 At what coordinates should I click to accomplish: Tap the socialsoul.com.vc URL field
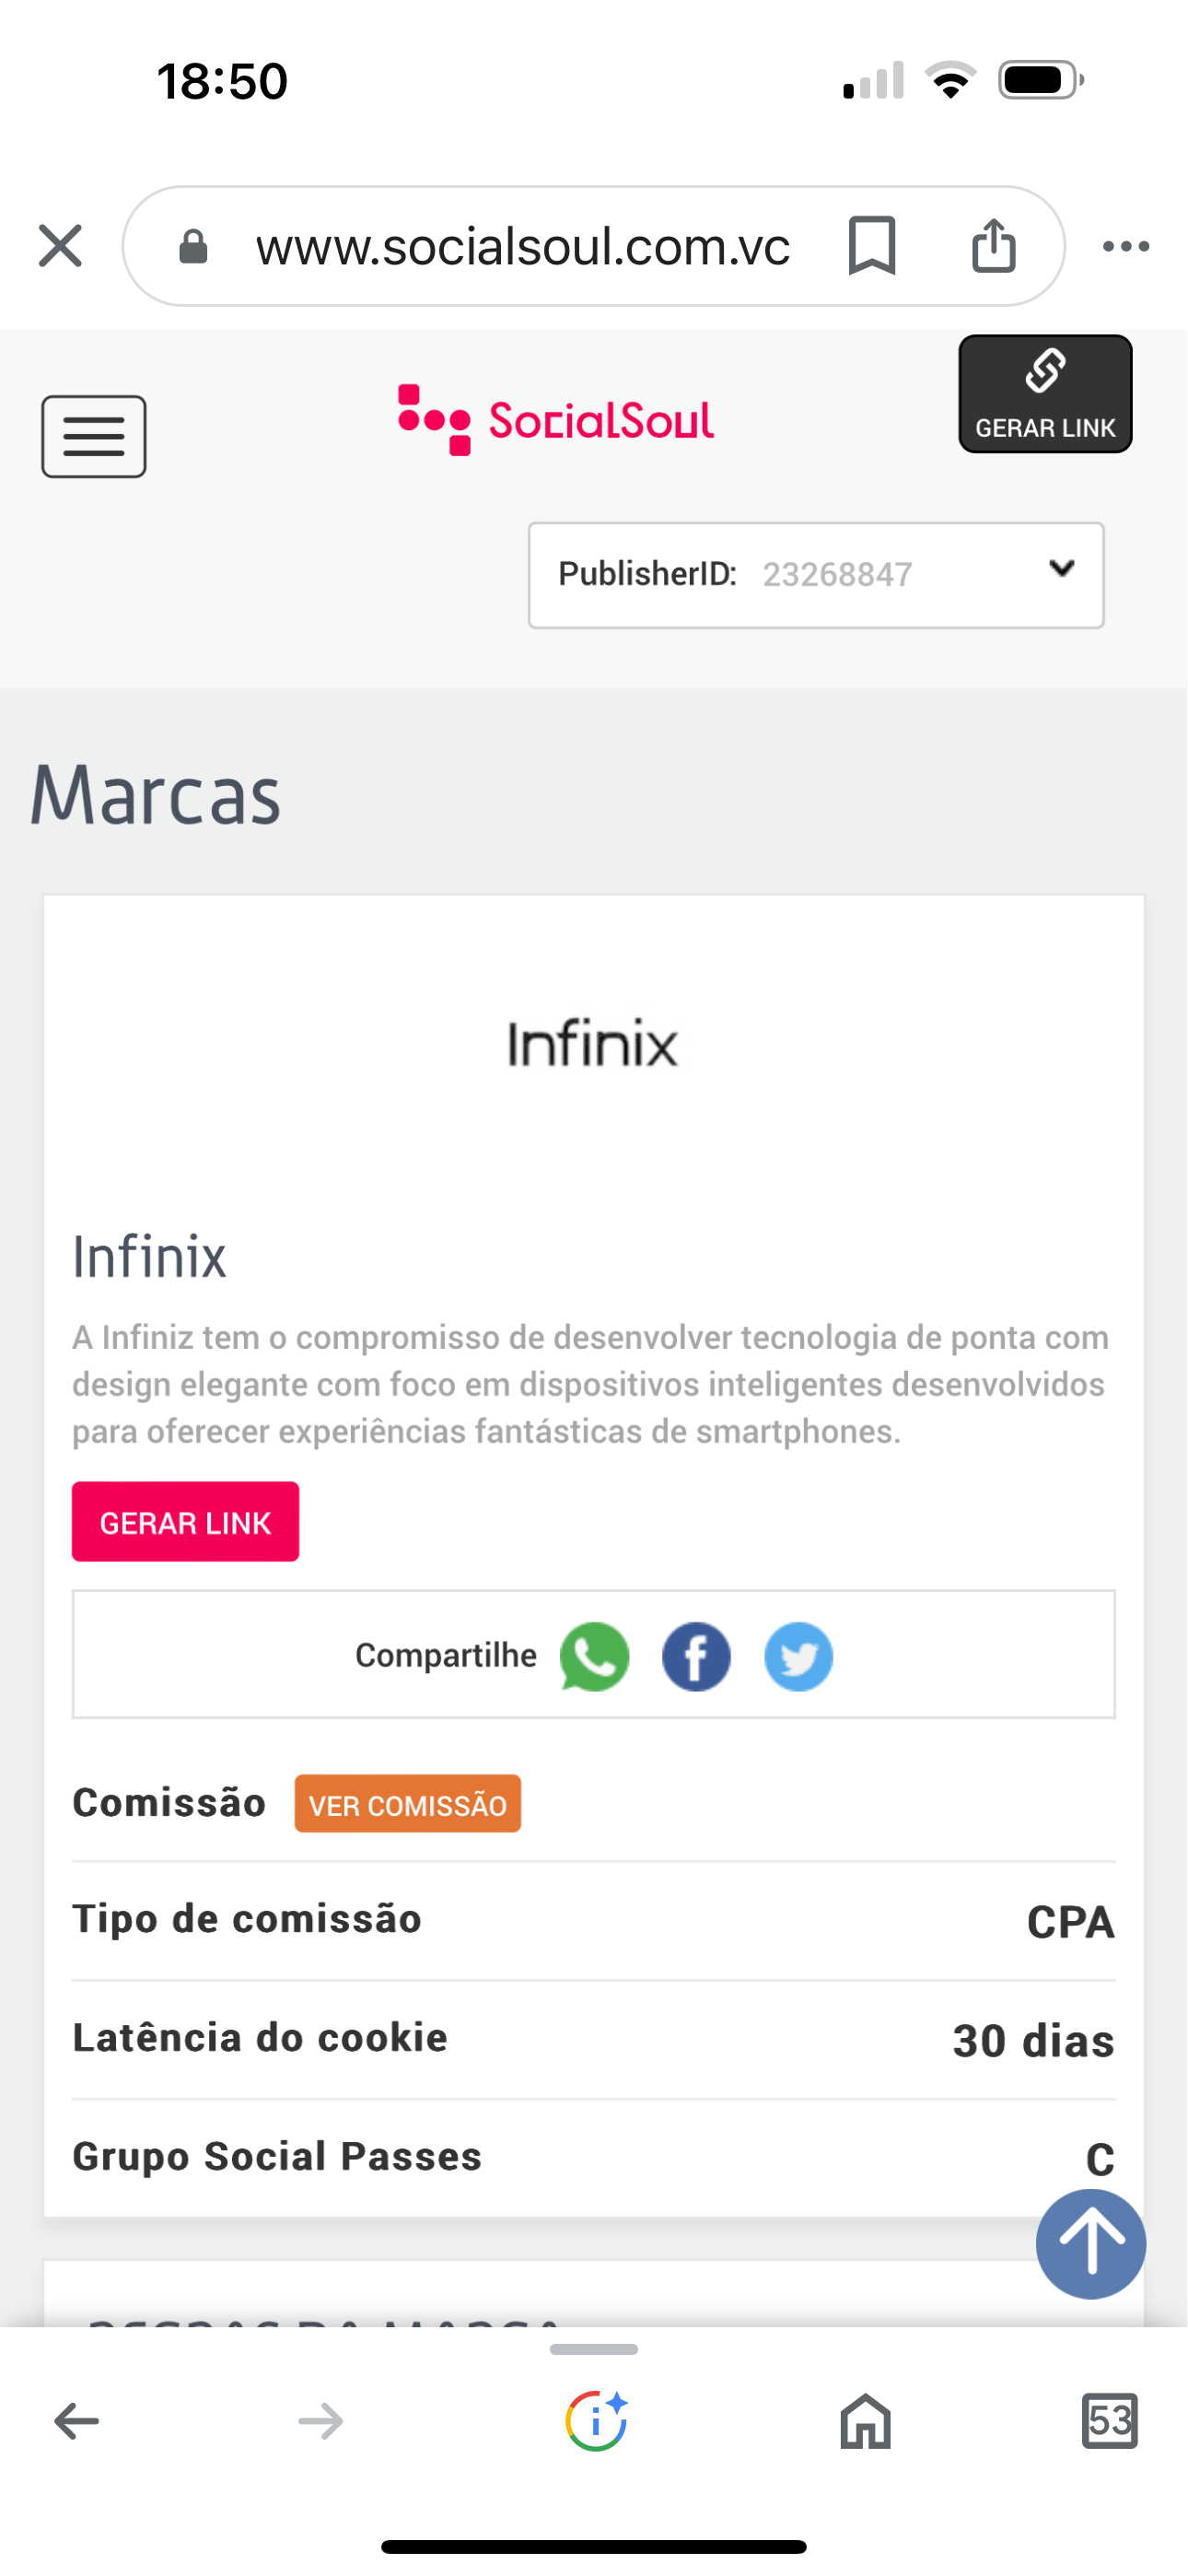522,246
